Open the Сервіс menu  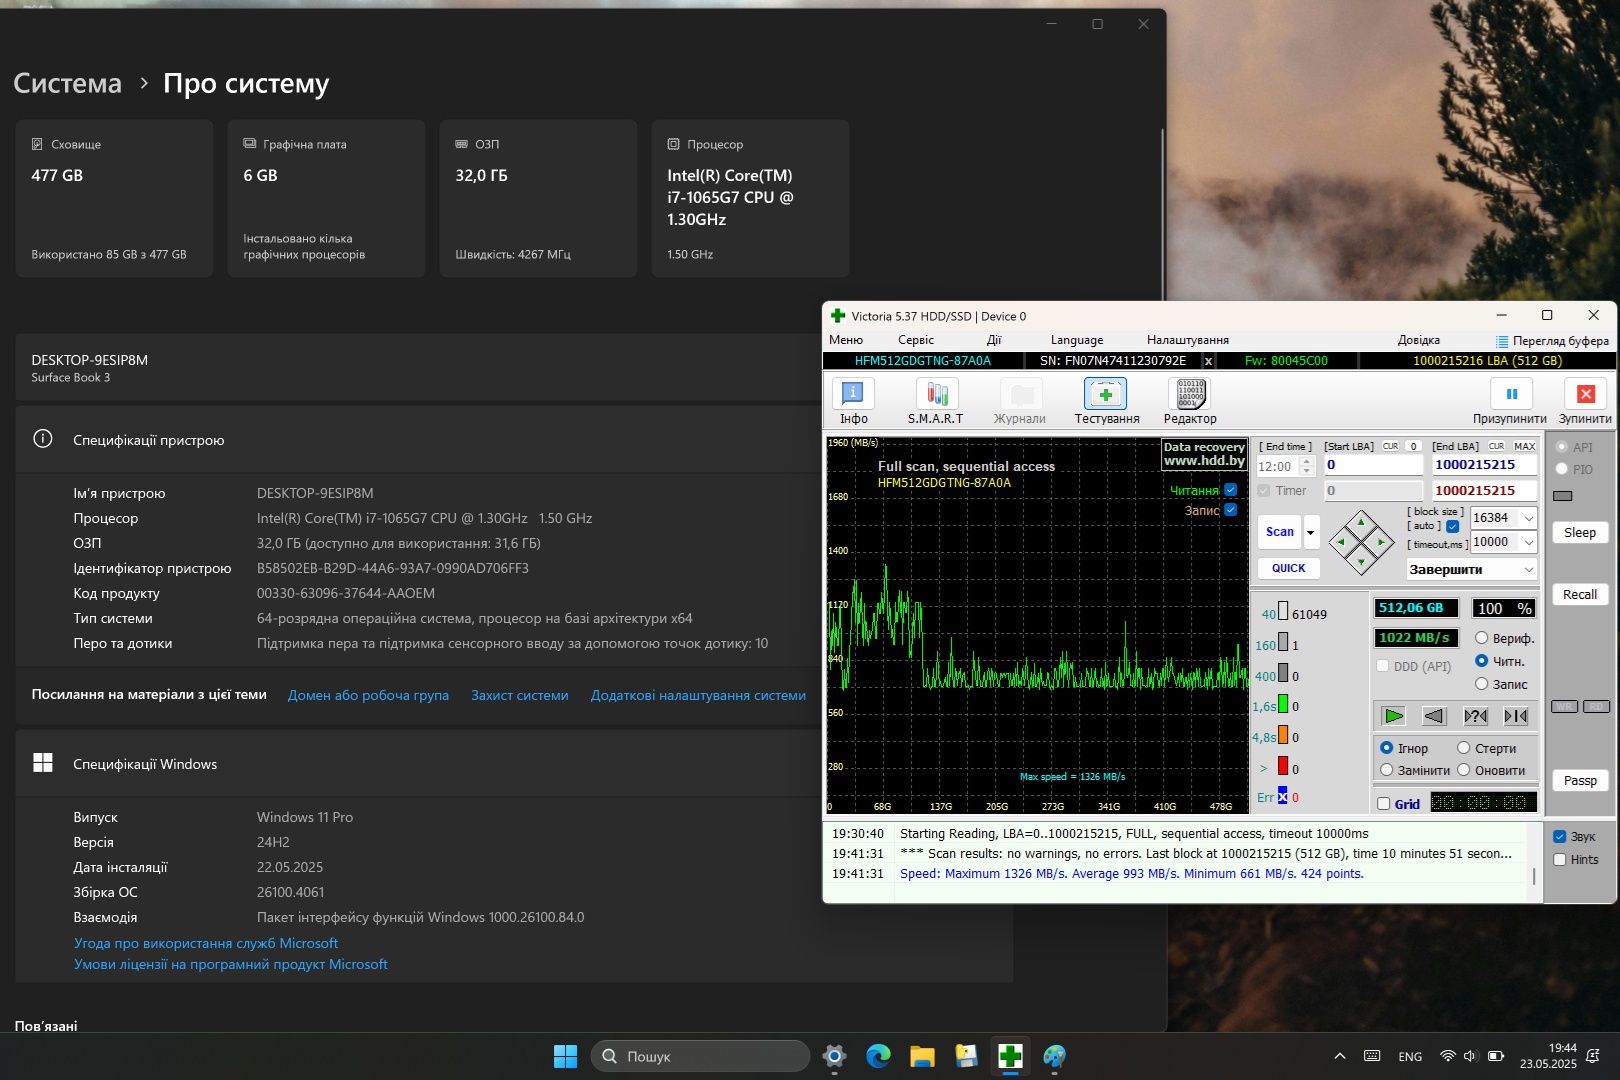[916, 340]
